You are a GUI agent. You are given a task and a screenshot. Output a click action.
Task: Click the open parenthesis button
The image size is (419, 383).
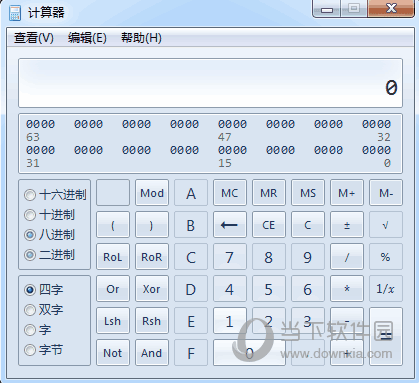click(113, 225)
